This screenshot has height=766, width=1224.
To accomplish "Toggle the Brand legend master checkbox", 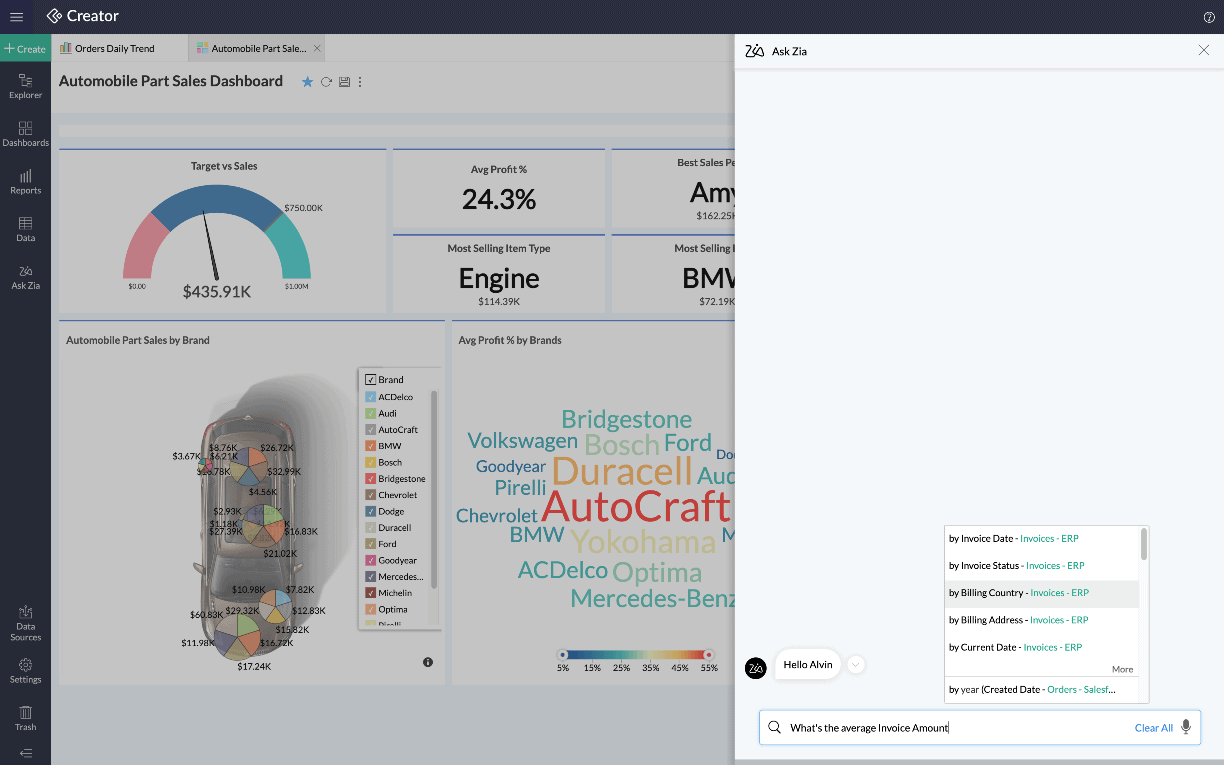I will pos(370,380).
